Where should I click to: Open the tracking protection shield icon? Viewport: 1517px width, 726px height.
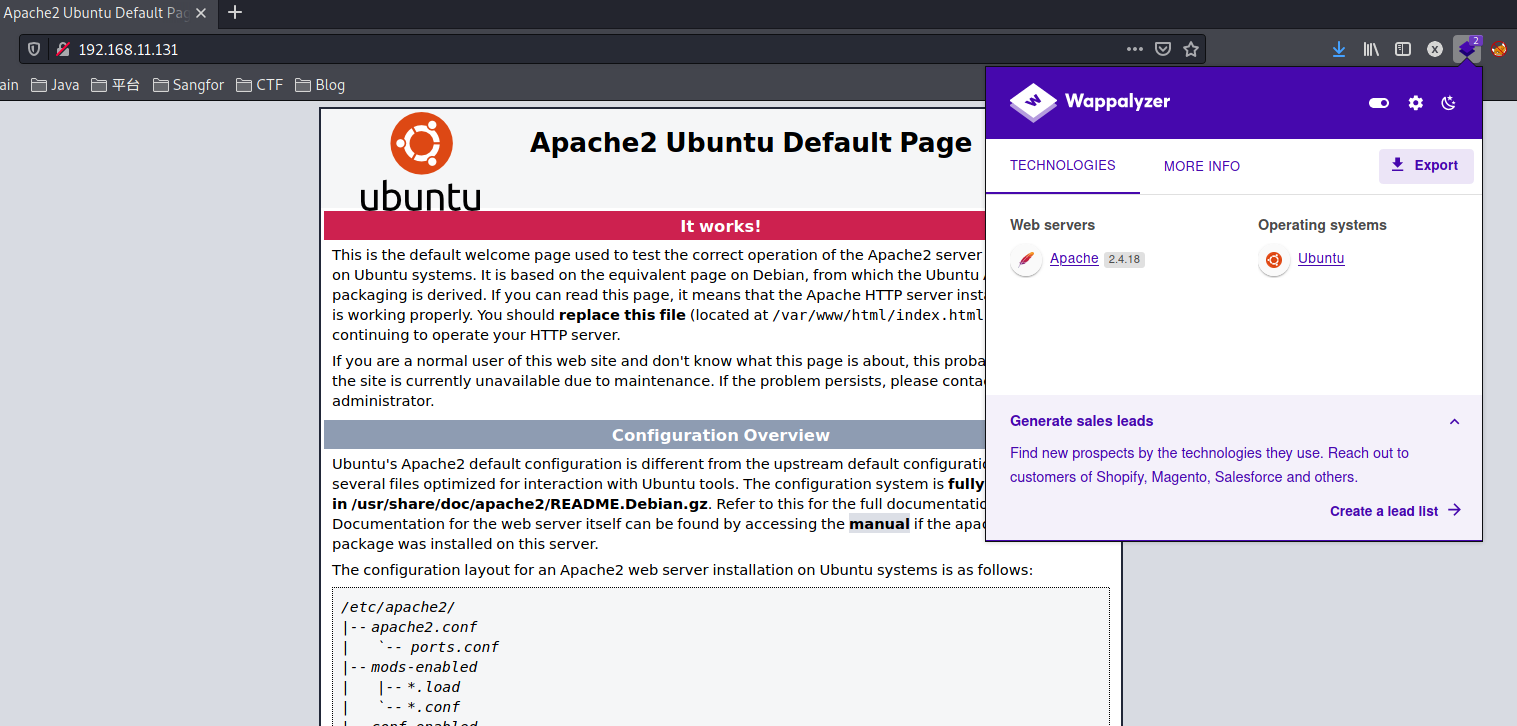point(34,49)
